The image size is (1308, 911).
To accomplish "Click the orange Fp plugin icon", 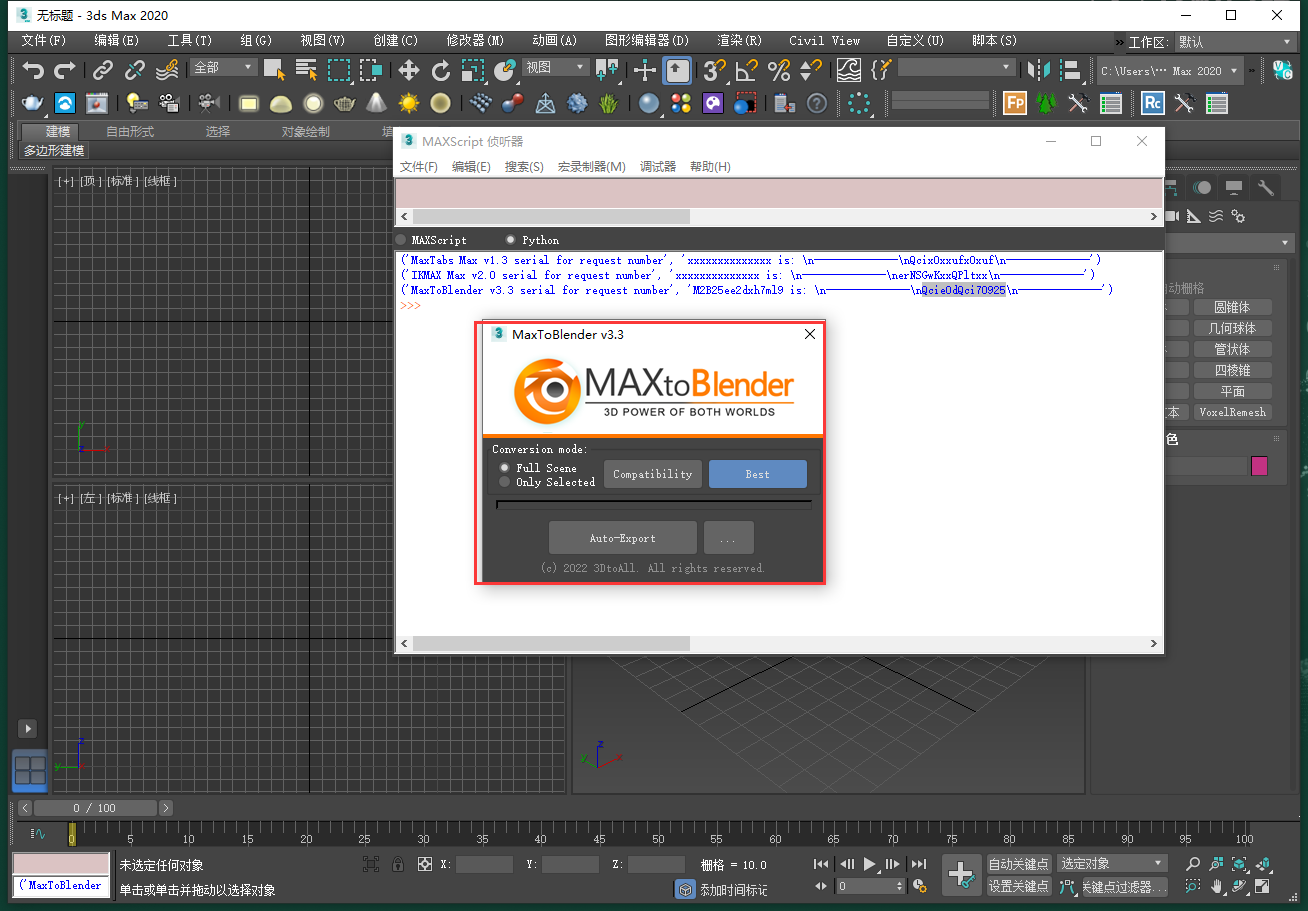I will 1015,103.
